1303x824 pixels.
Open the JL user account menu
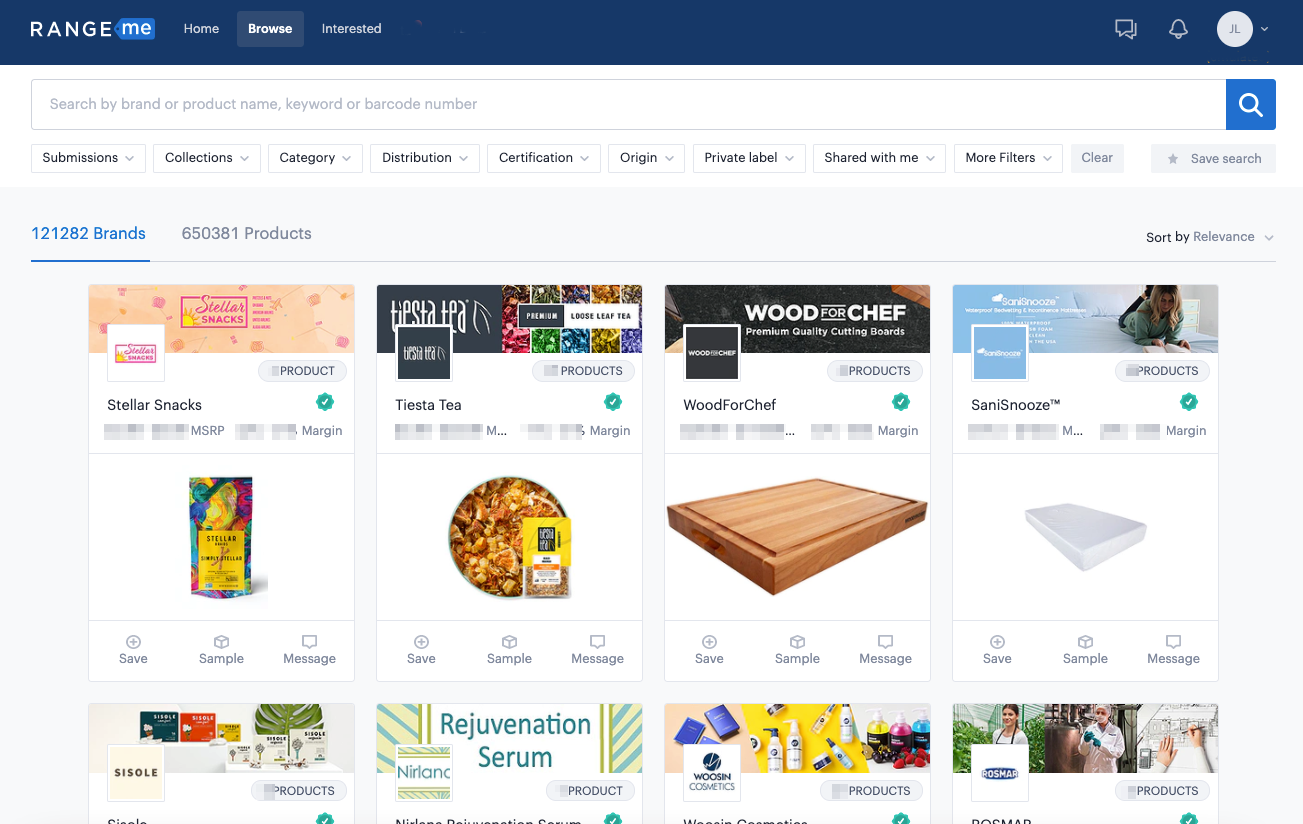pos(1242,29)
